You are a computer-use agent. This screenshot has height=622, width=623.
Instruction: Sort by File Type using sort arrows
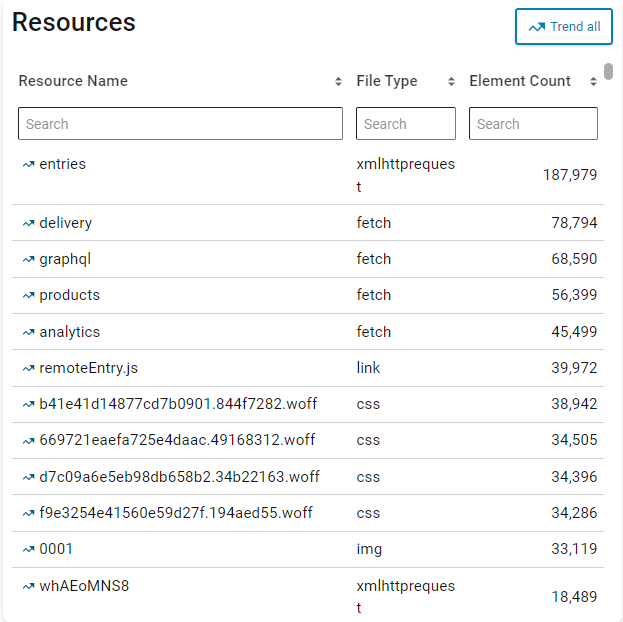451,81
